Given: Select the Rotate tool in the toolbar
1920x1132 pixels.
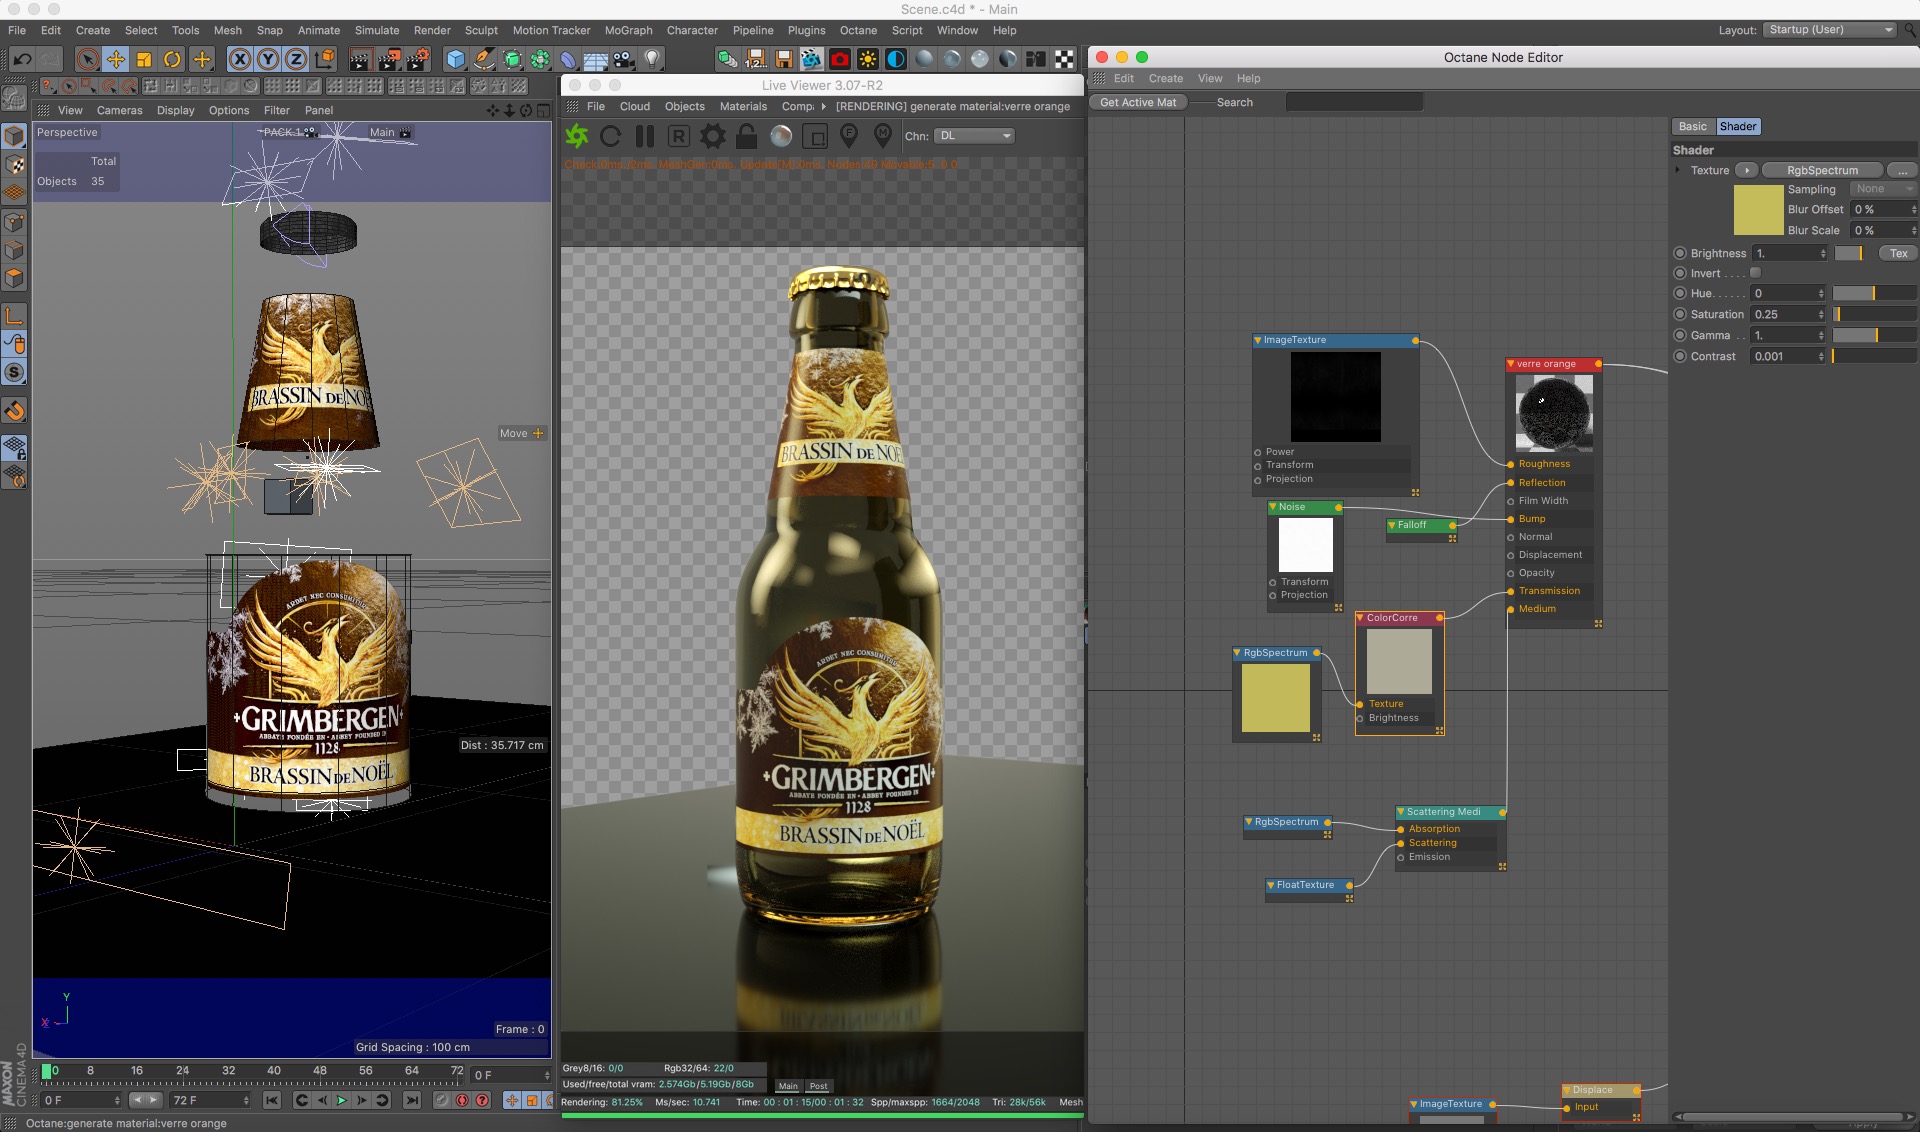Looking at the screenshot, I should click(x=172, y=59).
